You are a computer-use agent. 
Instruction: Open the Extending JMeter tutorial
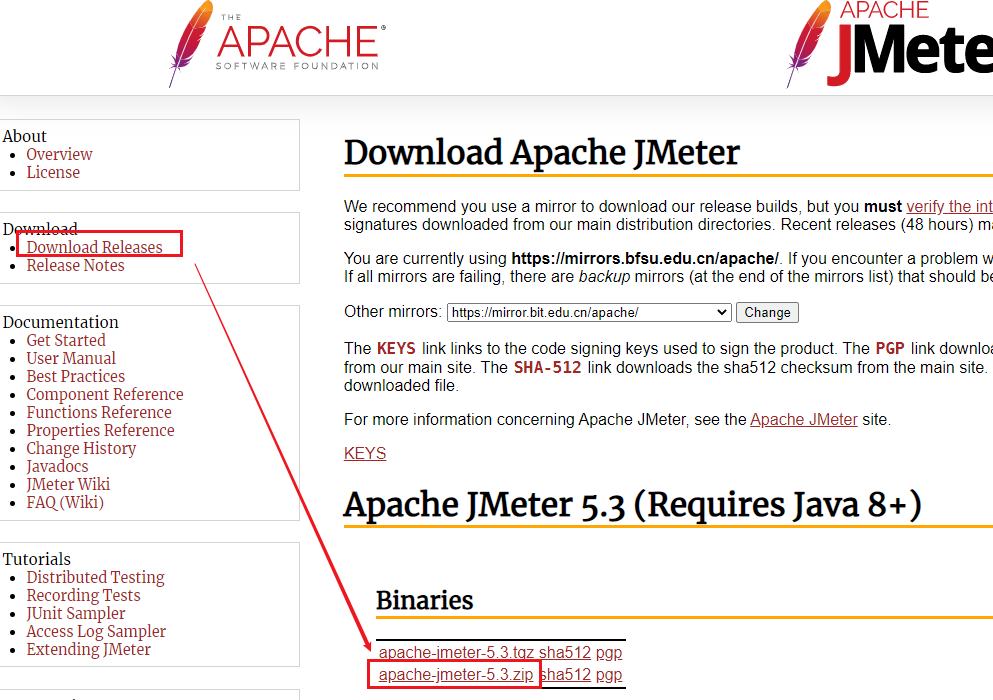point(89,649)
